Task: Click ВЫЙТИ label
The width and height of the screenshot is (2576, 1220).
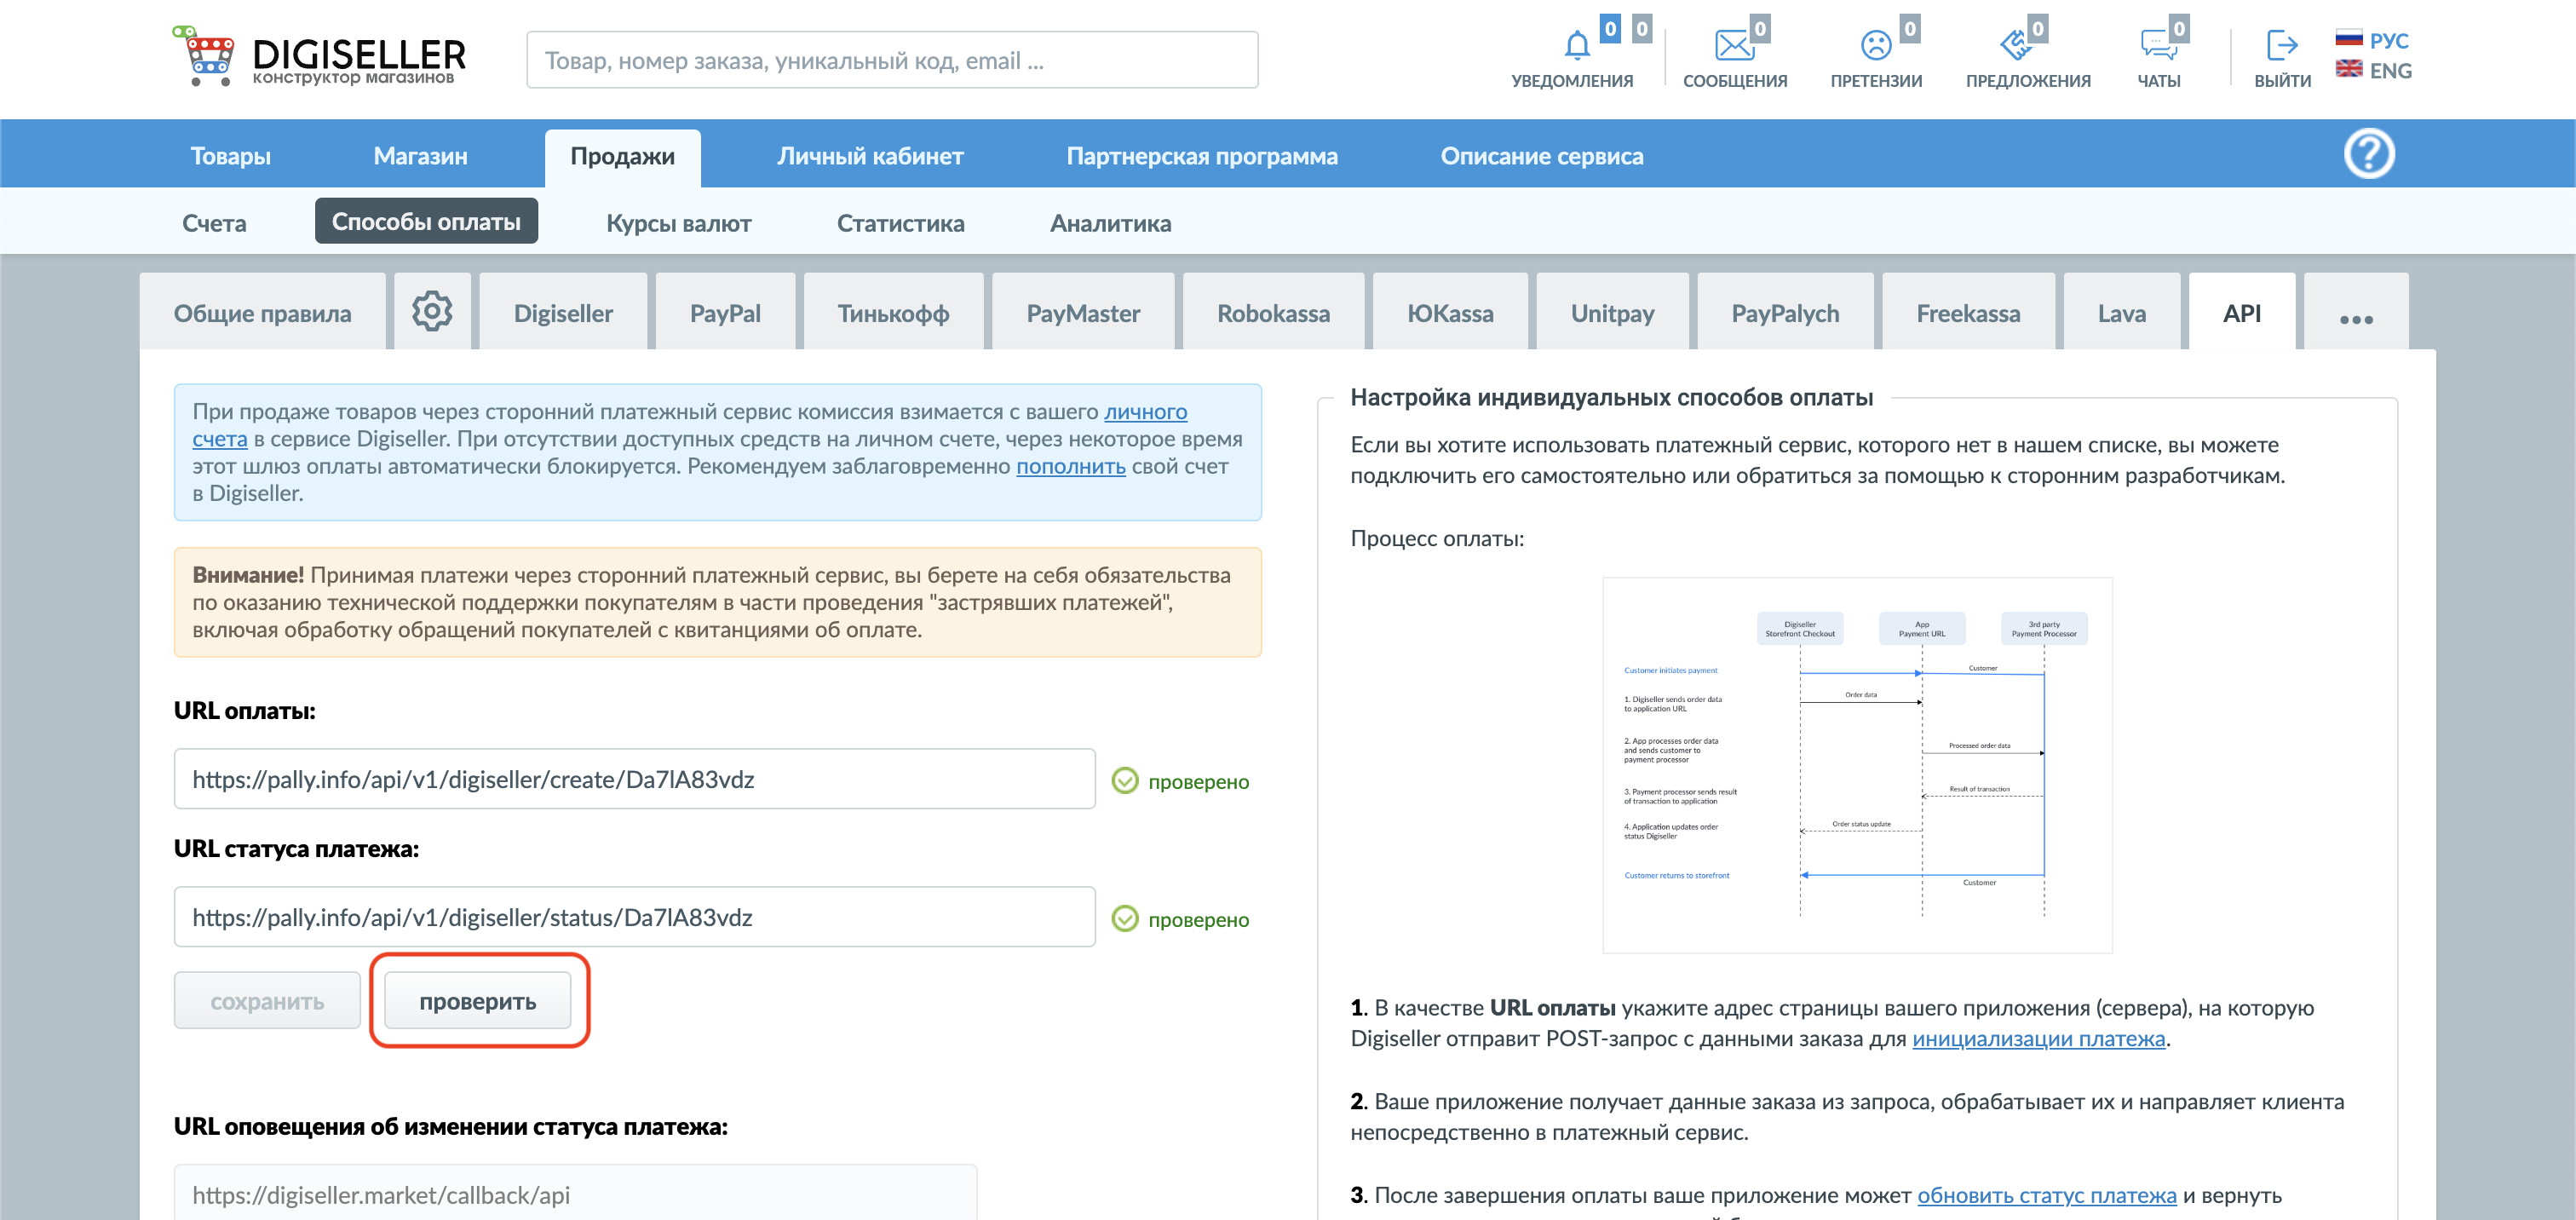Action: point(2282,81)
